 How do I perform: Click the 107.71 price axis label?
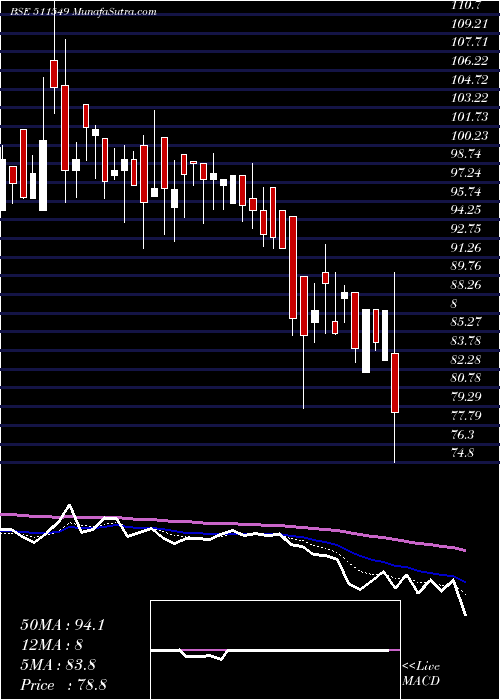tap(467, 42)
